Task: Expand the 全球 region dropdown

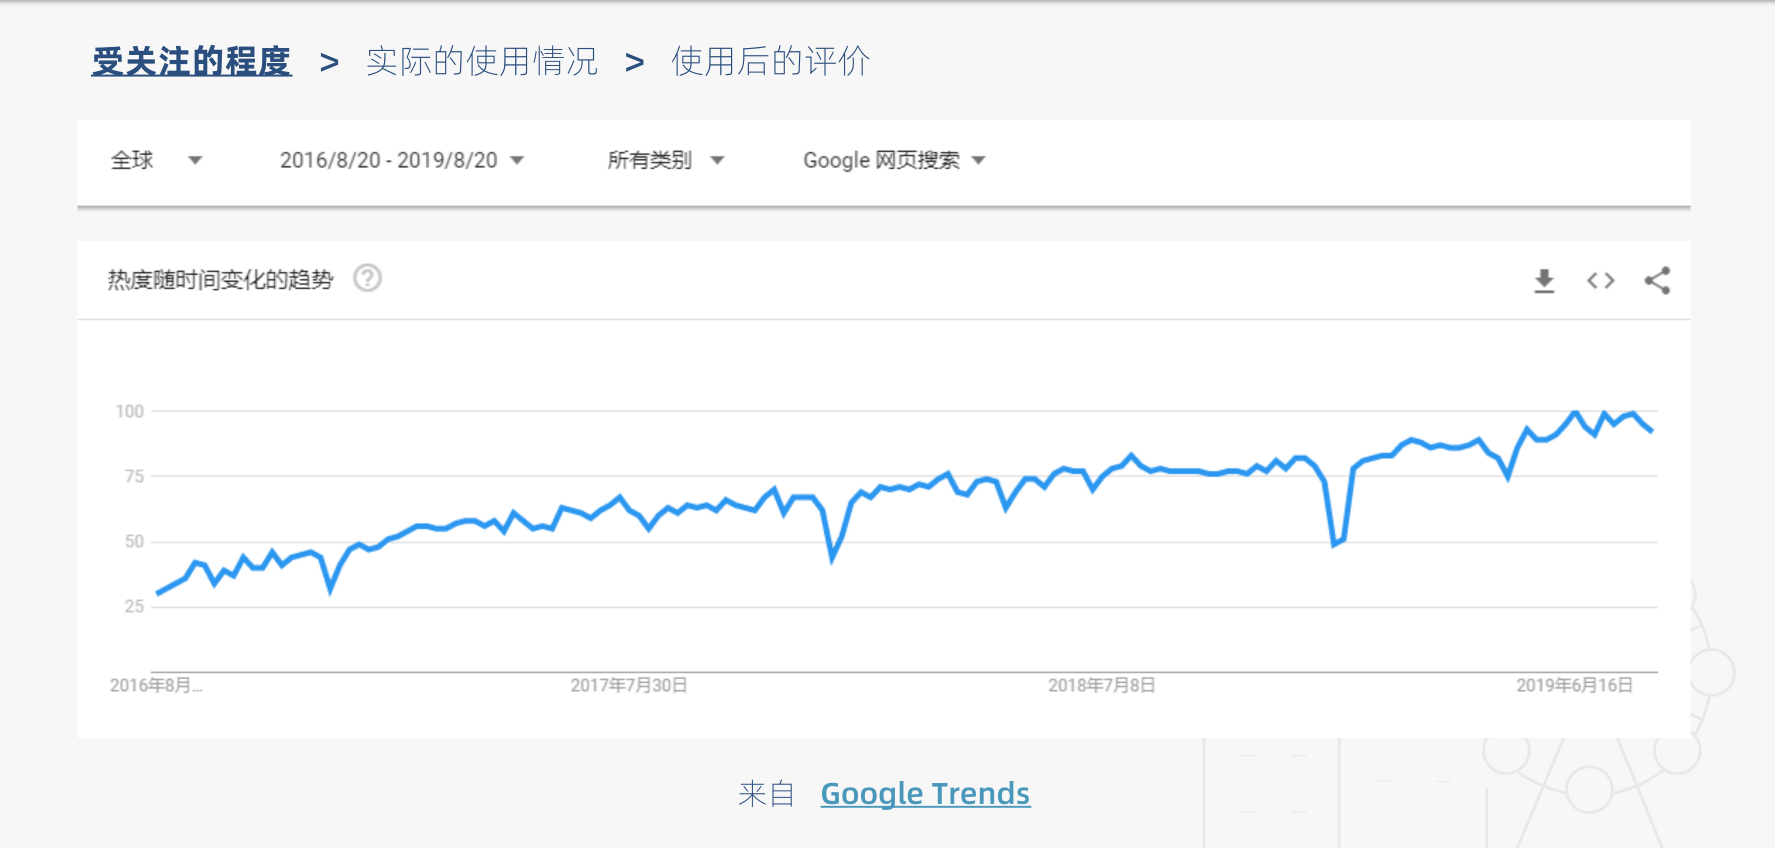Action: point(156,160)
